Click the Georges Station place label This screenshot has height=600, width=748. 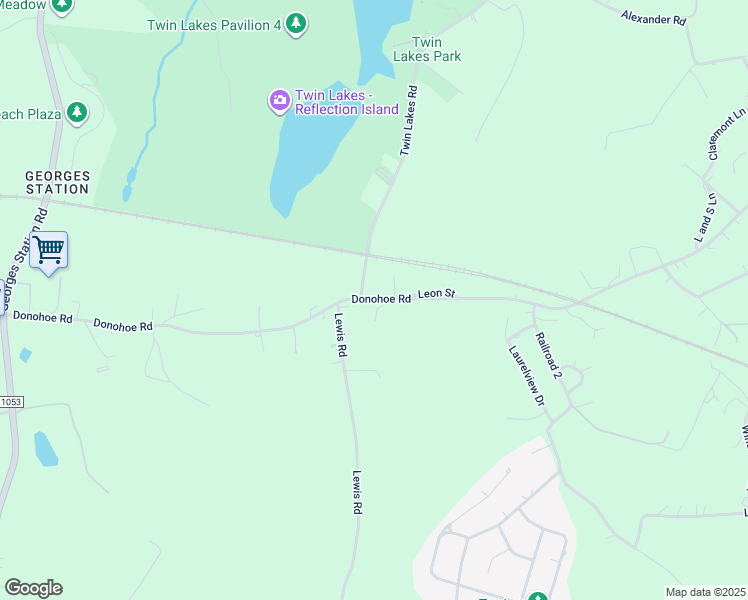[x=57, y=183]
